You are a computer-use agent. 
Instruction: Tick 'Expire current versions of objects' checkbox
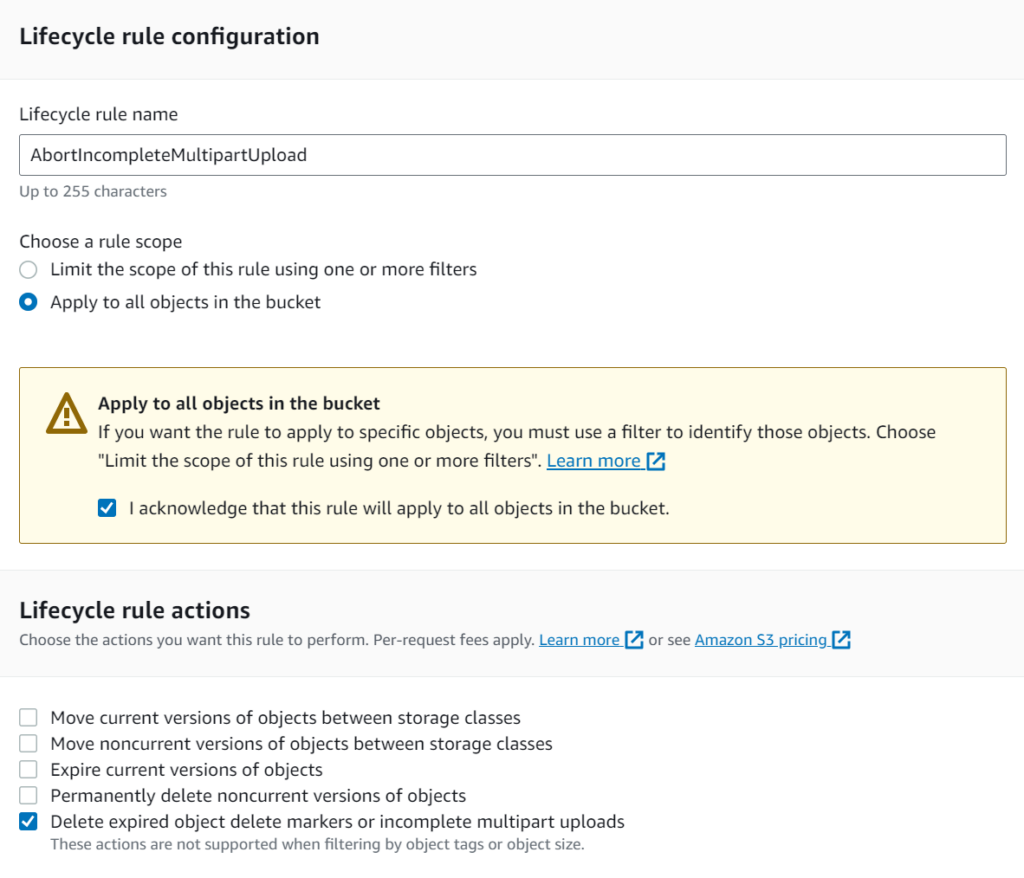pyautogui.click(x=29, y=770)
